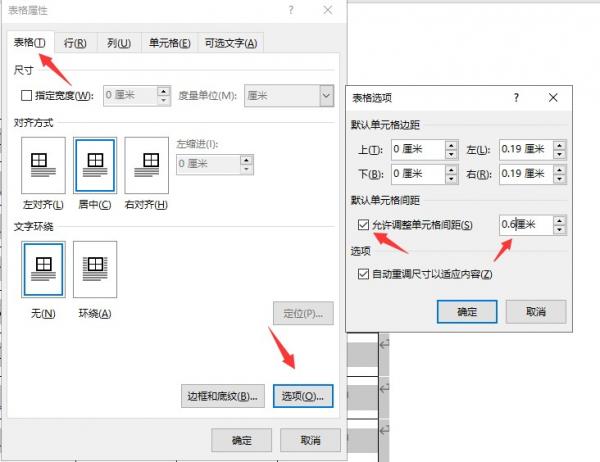Click the 右对齐(H) label
This screenshot has height=462, width=600.
pyautogui.click(x=147, y=205)
